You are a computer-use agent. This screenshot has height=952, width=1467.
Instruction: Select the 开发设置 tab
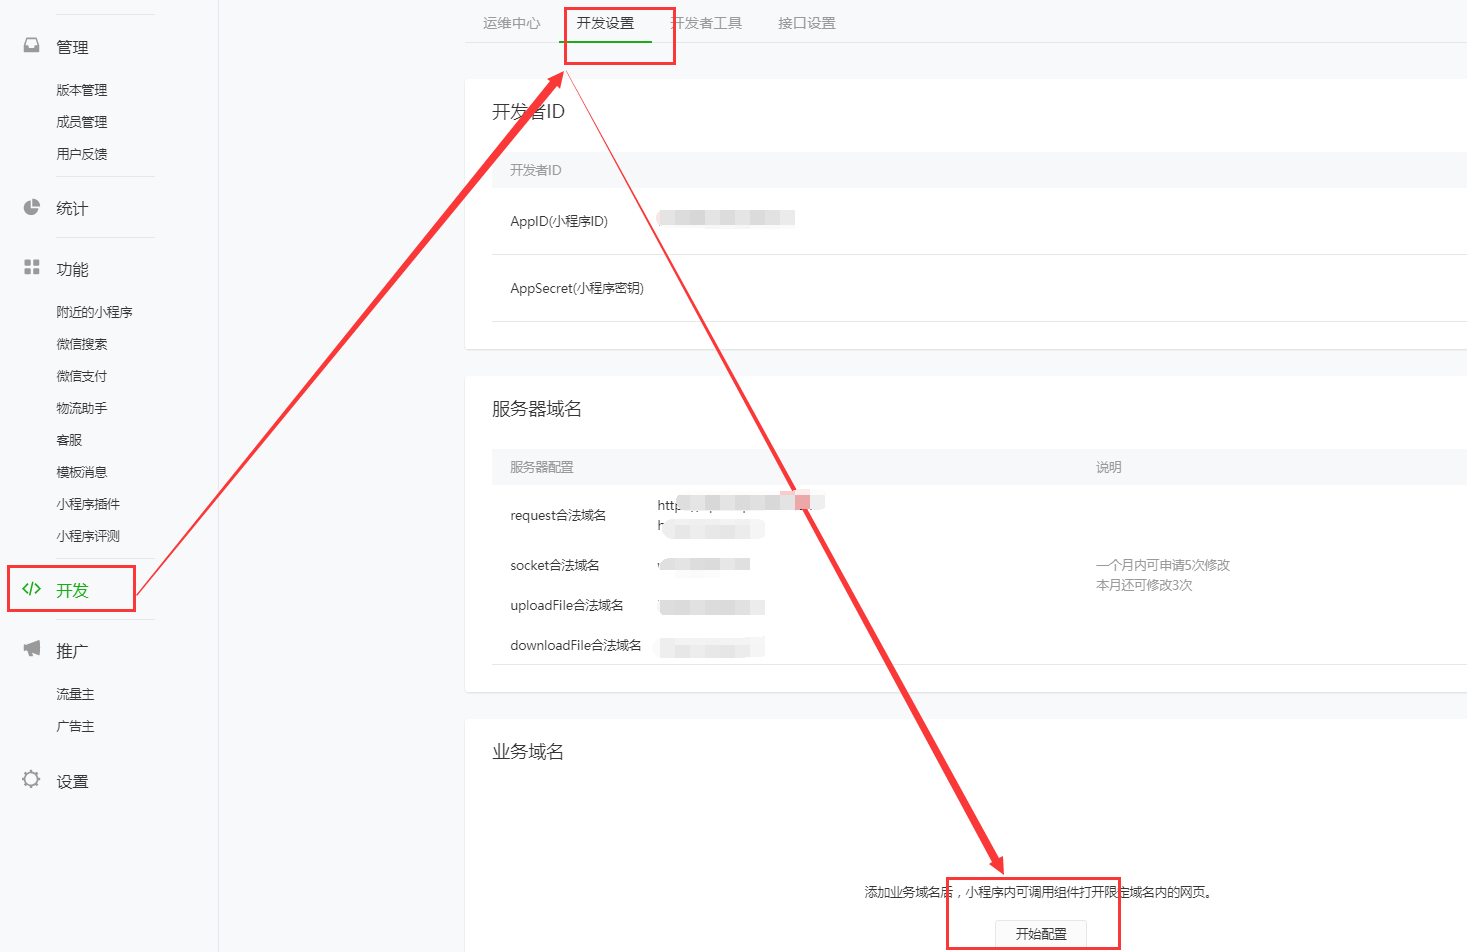[605, 23]
